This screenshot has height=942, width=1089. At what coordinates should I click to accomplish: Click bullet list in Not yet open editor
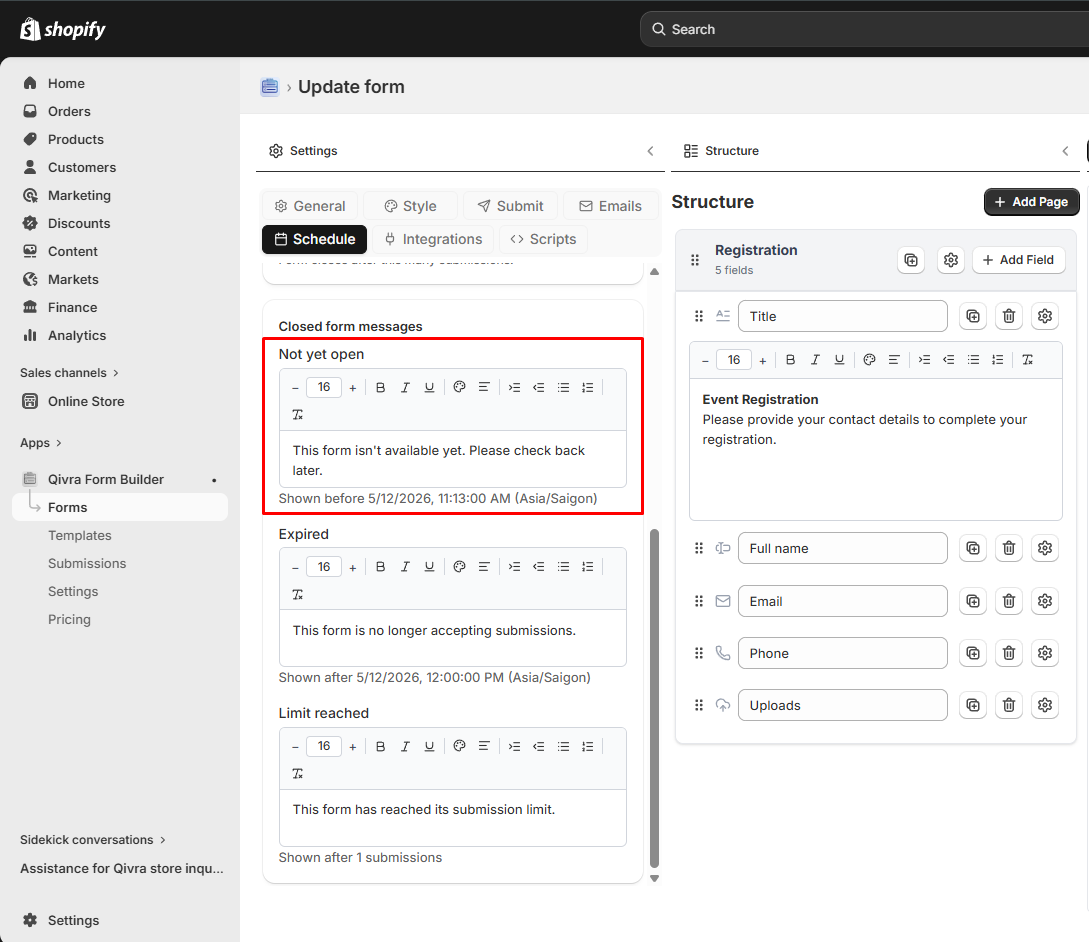[563, 388]
